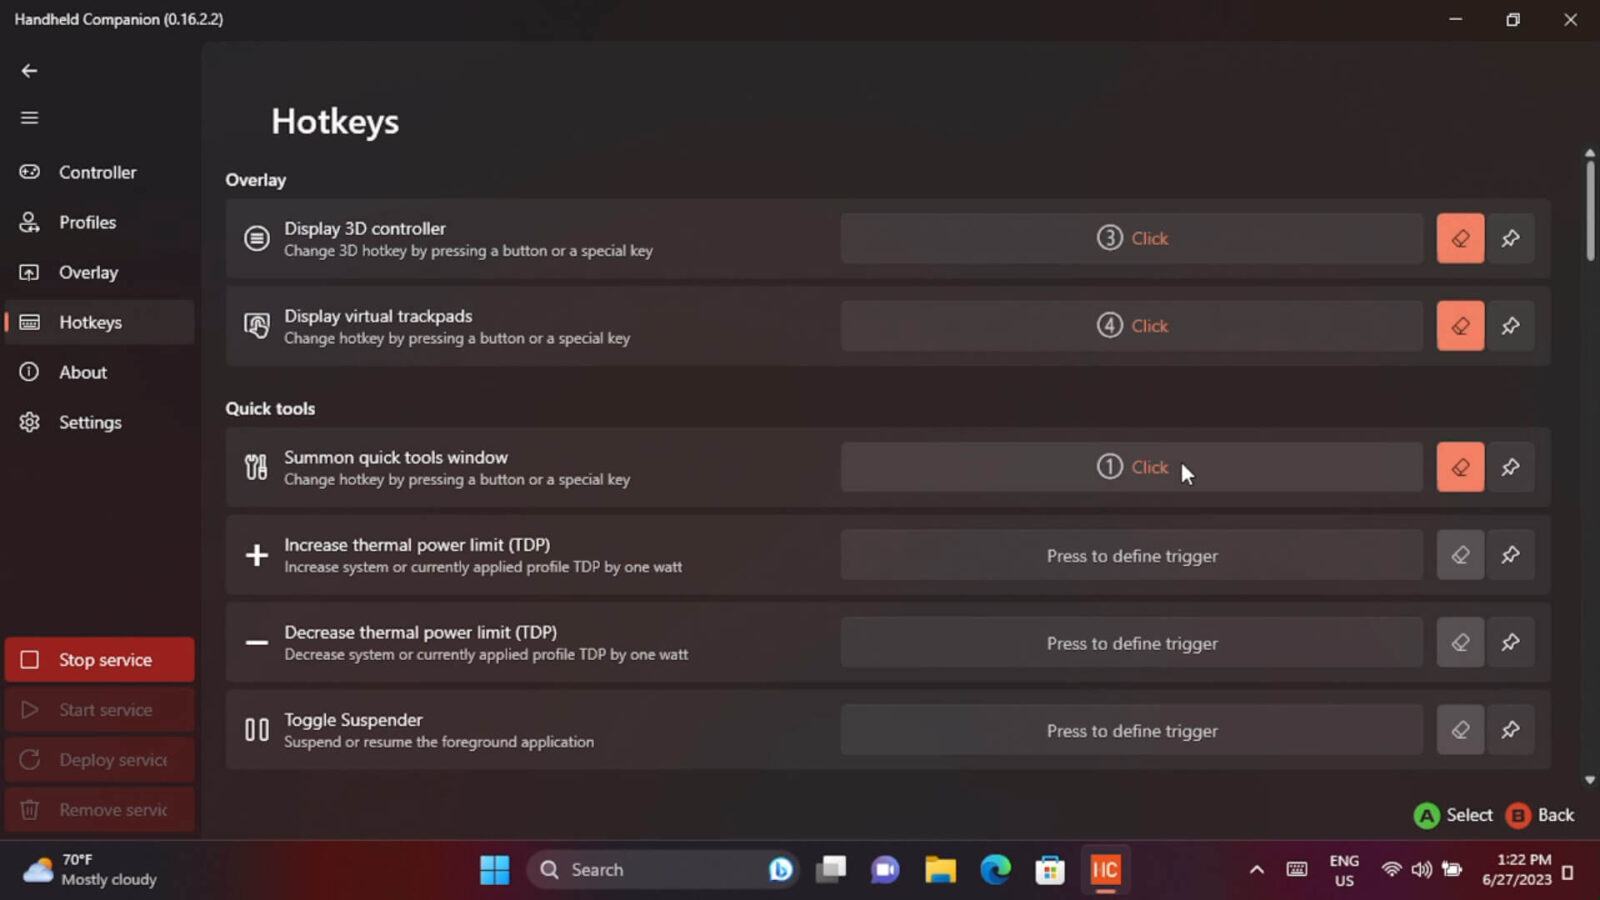Go back using the arrow icon

(29, 71)
